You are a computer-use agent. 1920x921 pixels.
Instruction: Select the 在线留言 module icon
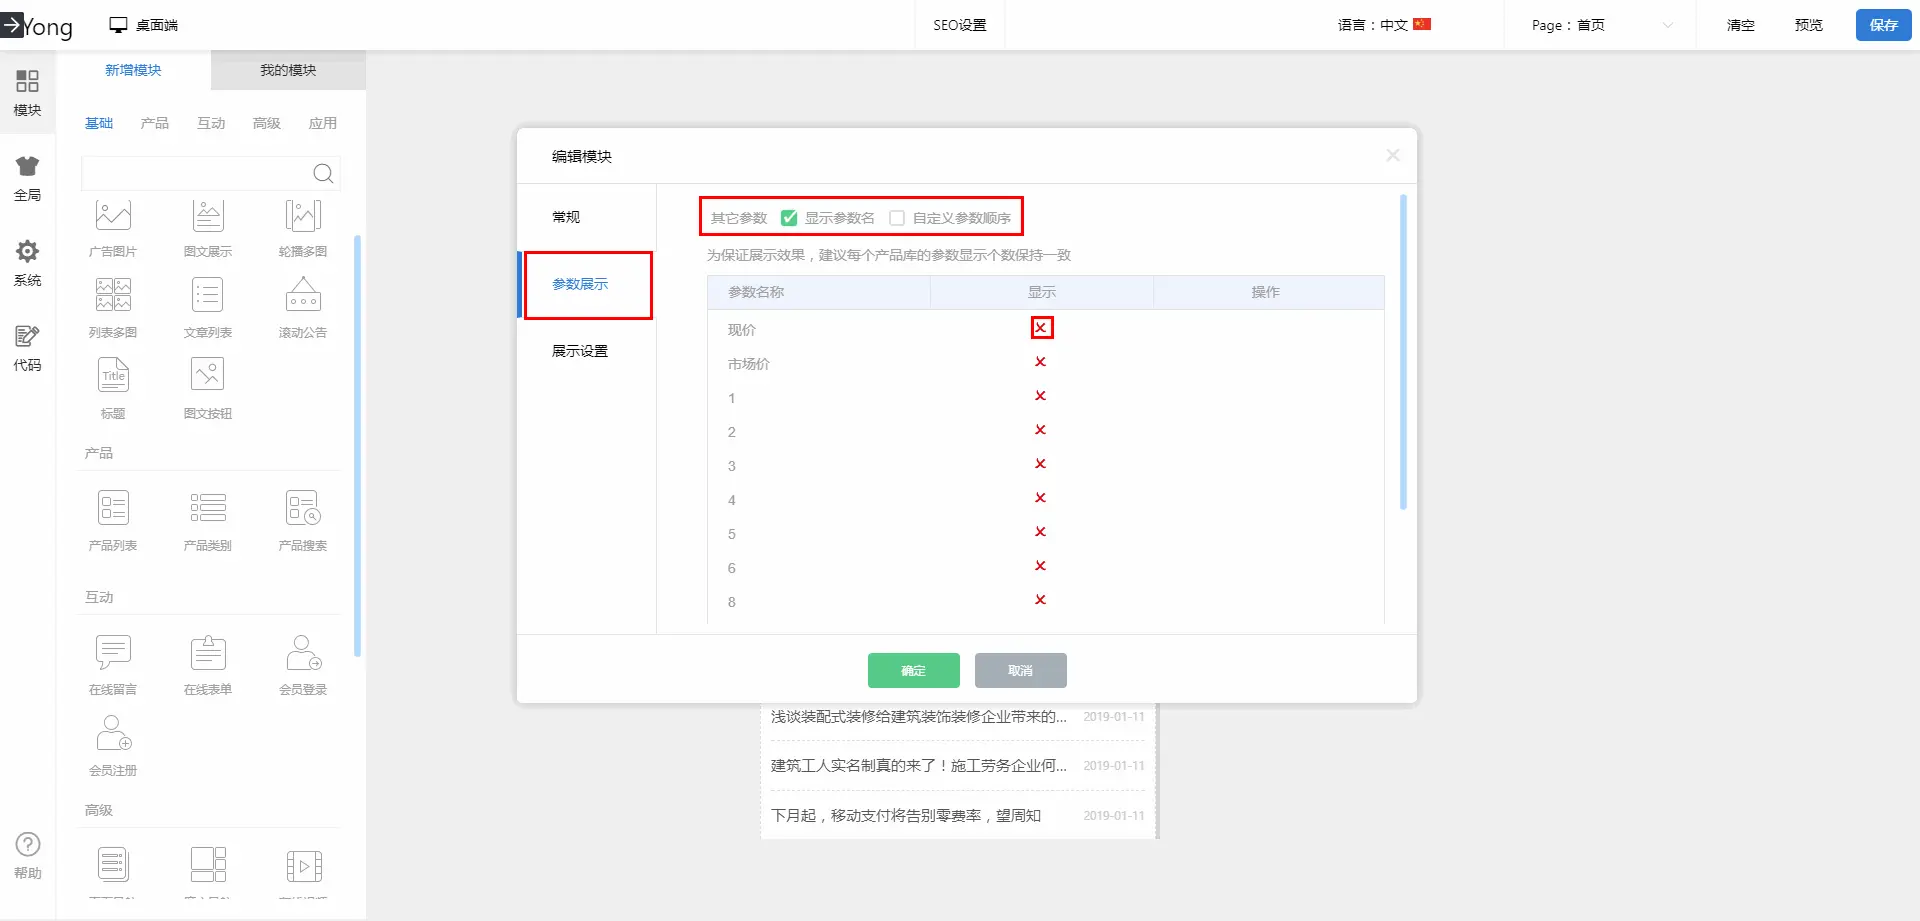point(113,653)
